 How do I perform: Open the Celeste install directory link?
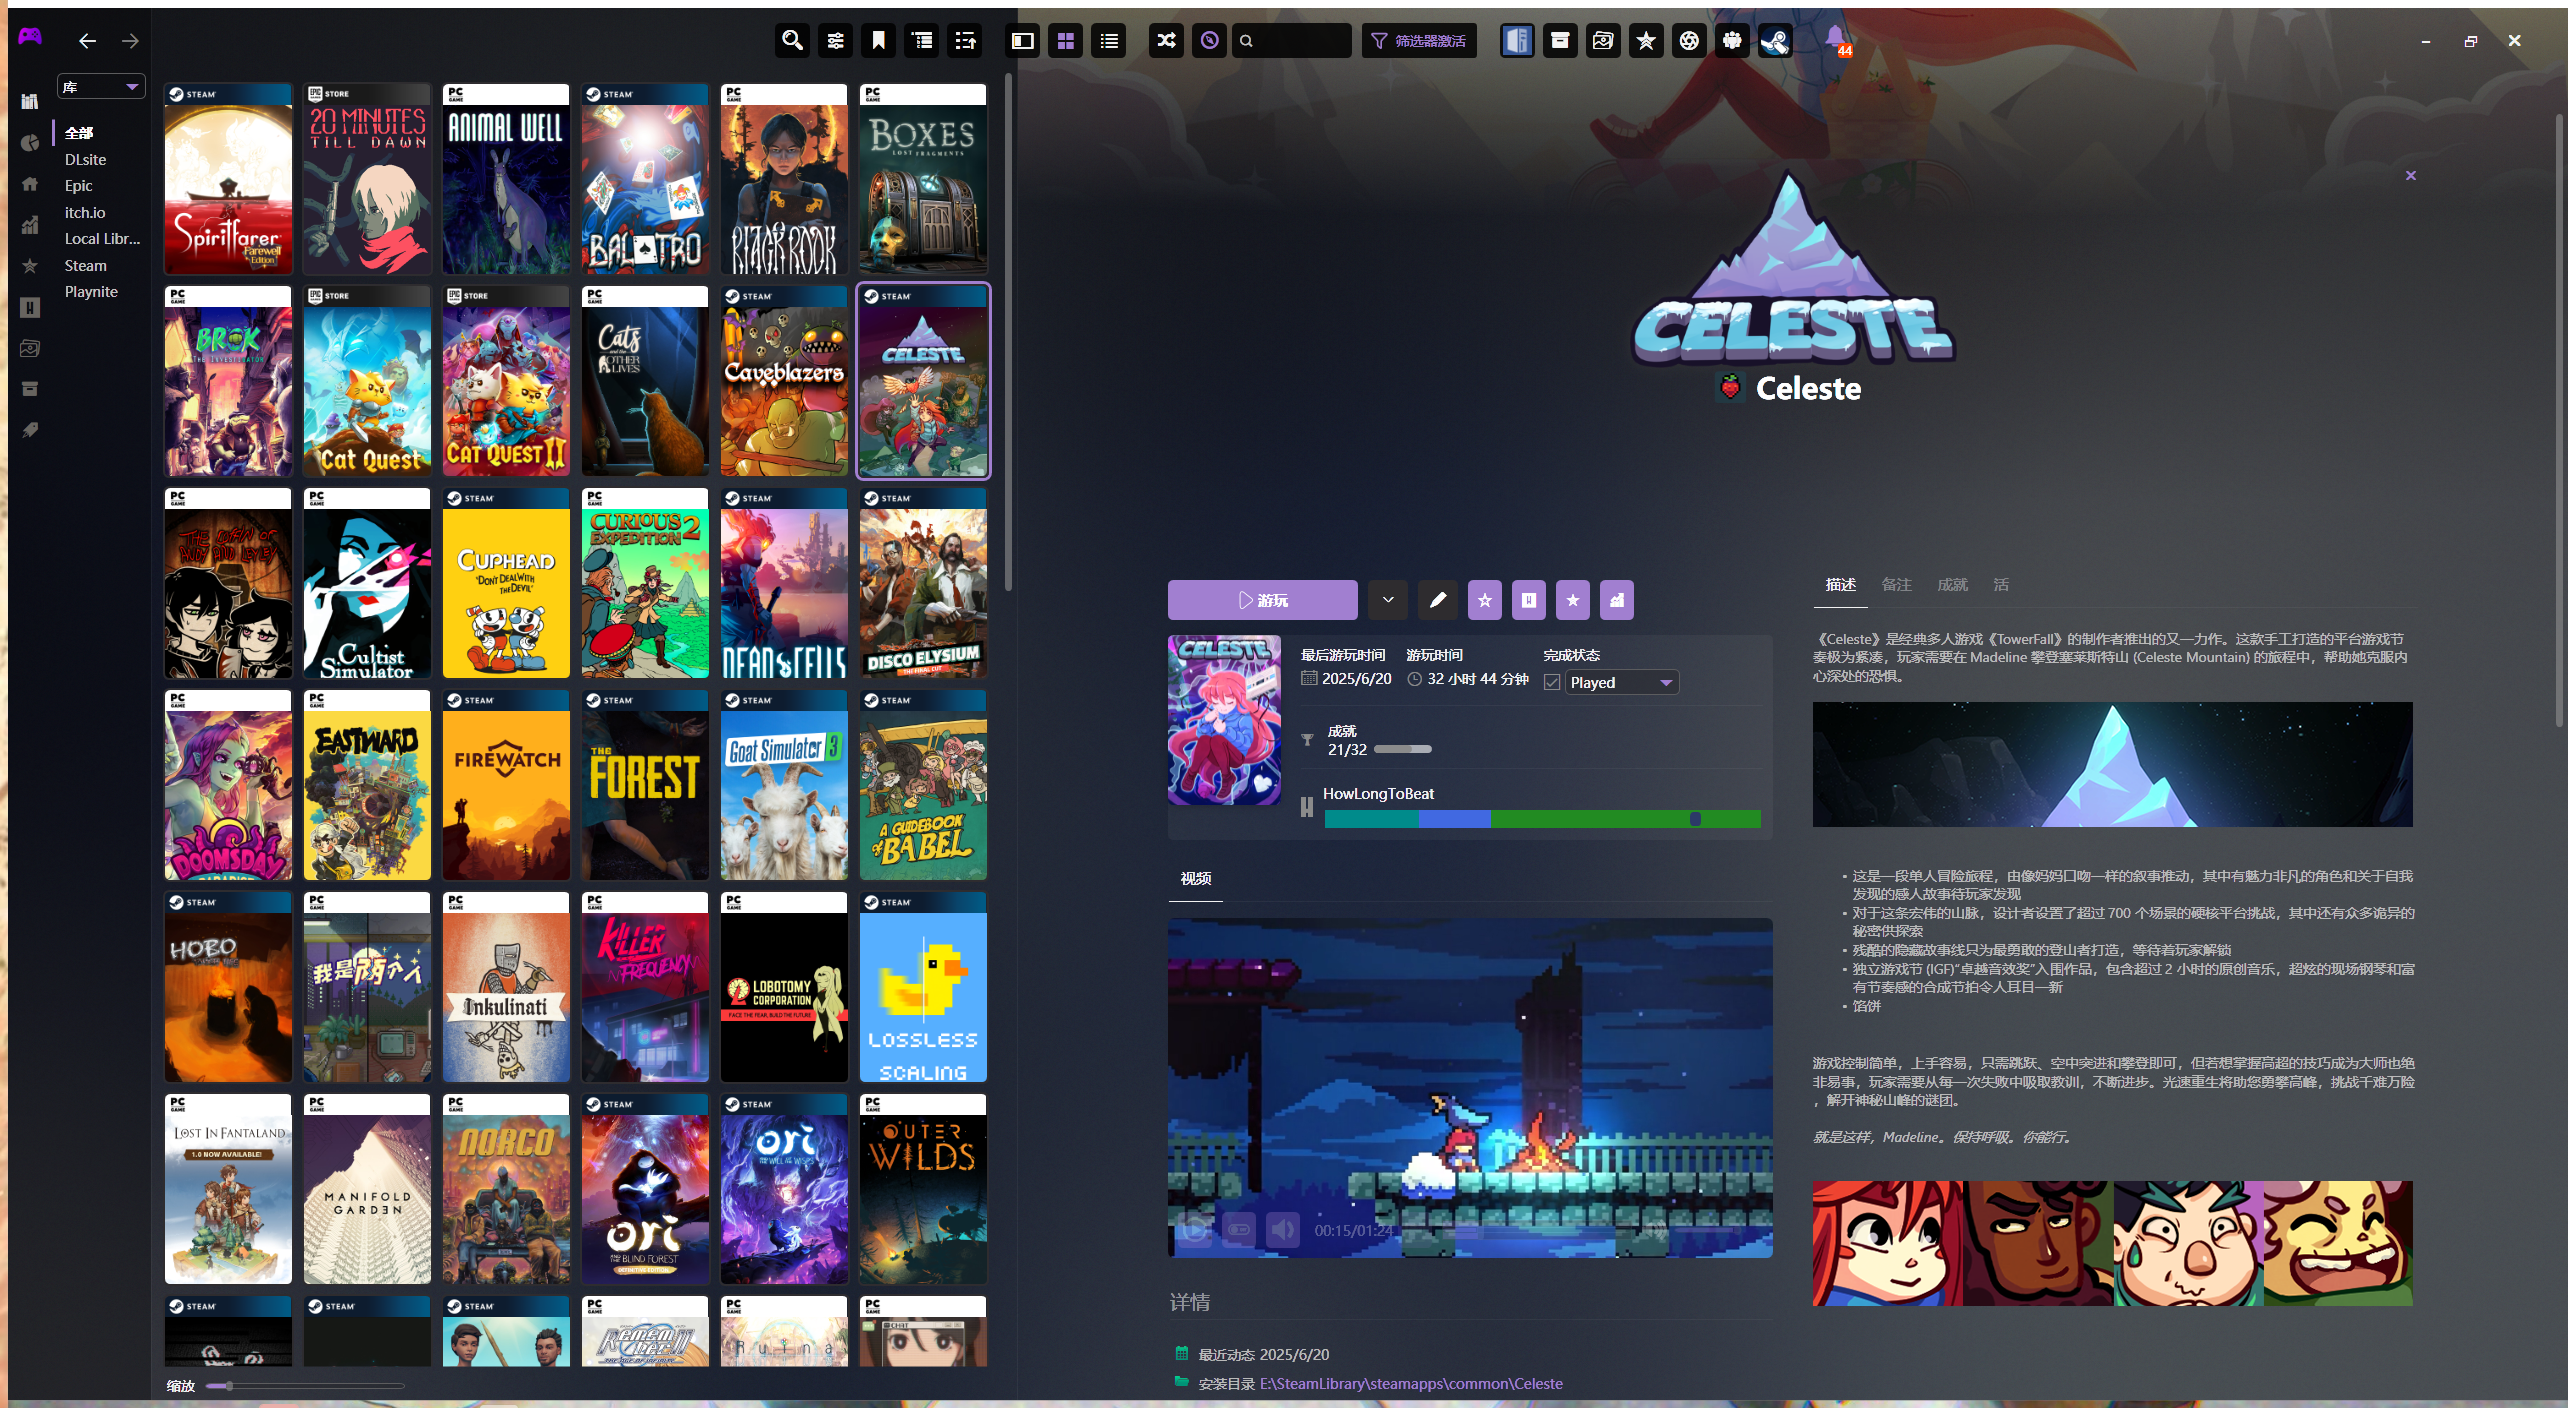click(1410, 1383)
